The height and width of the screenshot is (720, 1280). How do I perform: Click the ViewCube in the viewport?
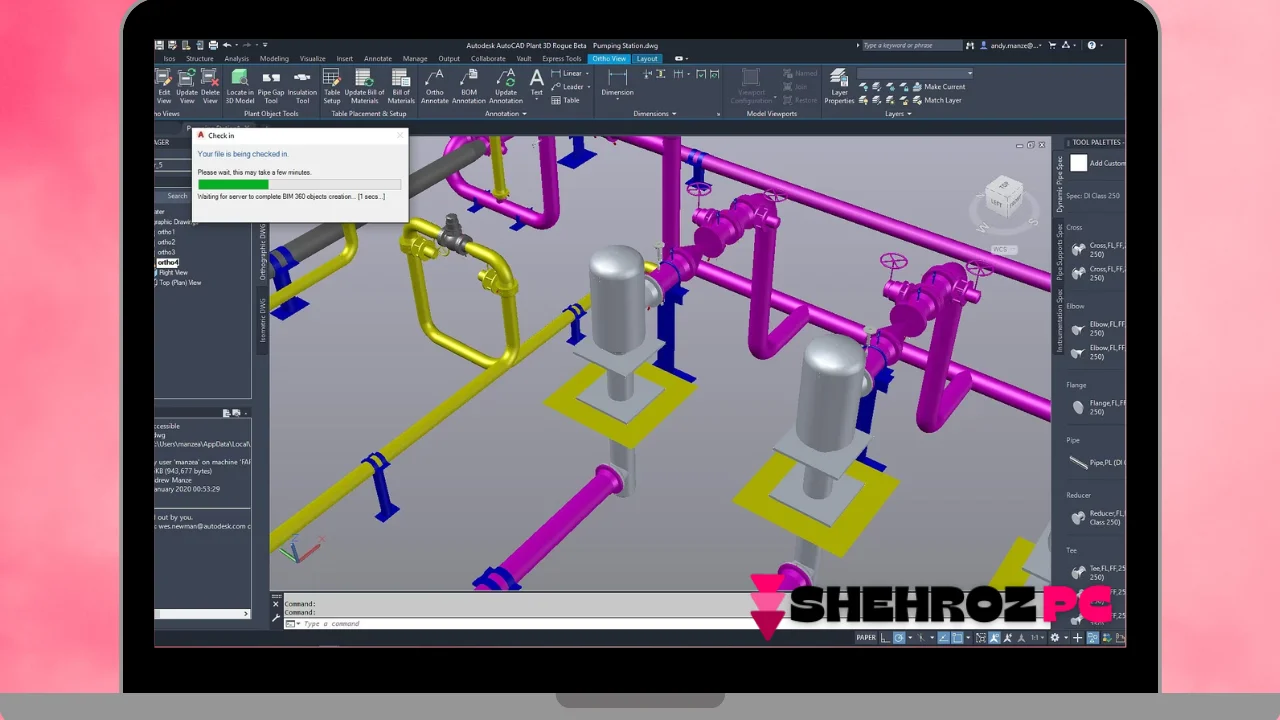1002,199
